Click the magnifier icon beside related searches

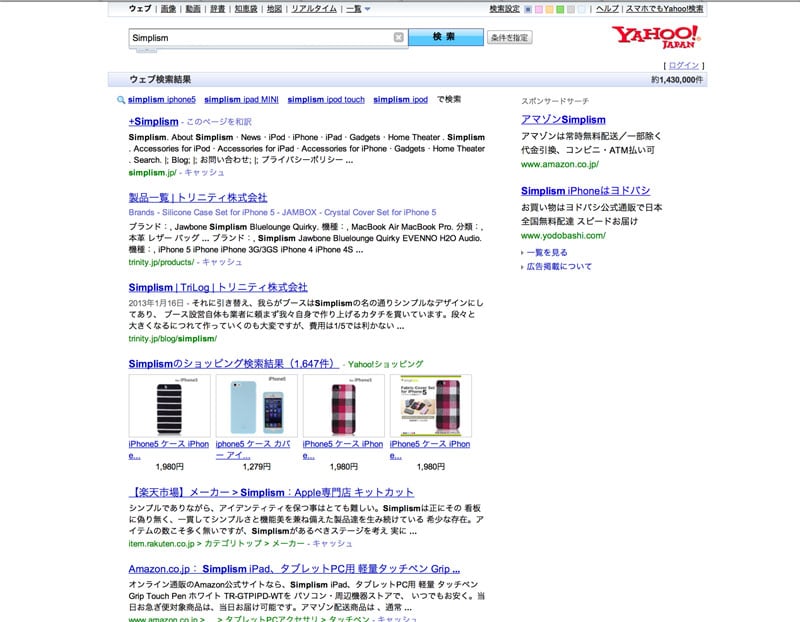pyautogui.click(x=121, y=100)
